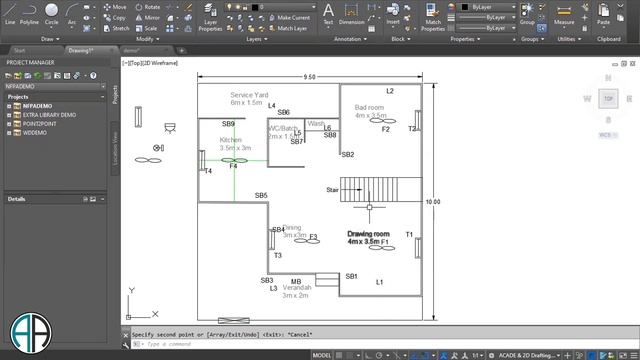The width and height of the screenshot is (640, 360).
Task: Click the object color black swatch
Action: click(464, 7)
